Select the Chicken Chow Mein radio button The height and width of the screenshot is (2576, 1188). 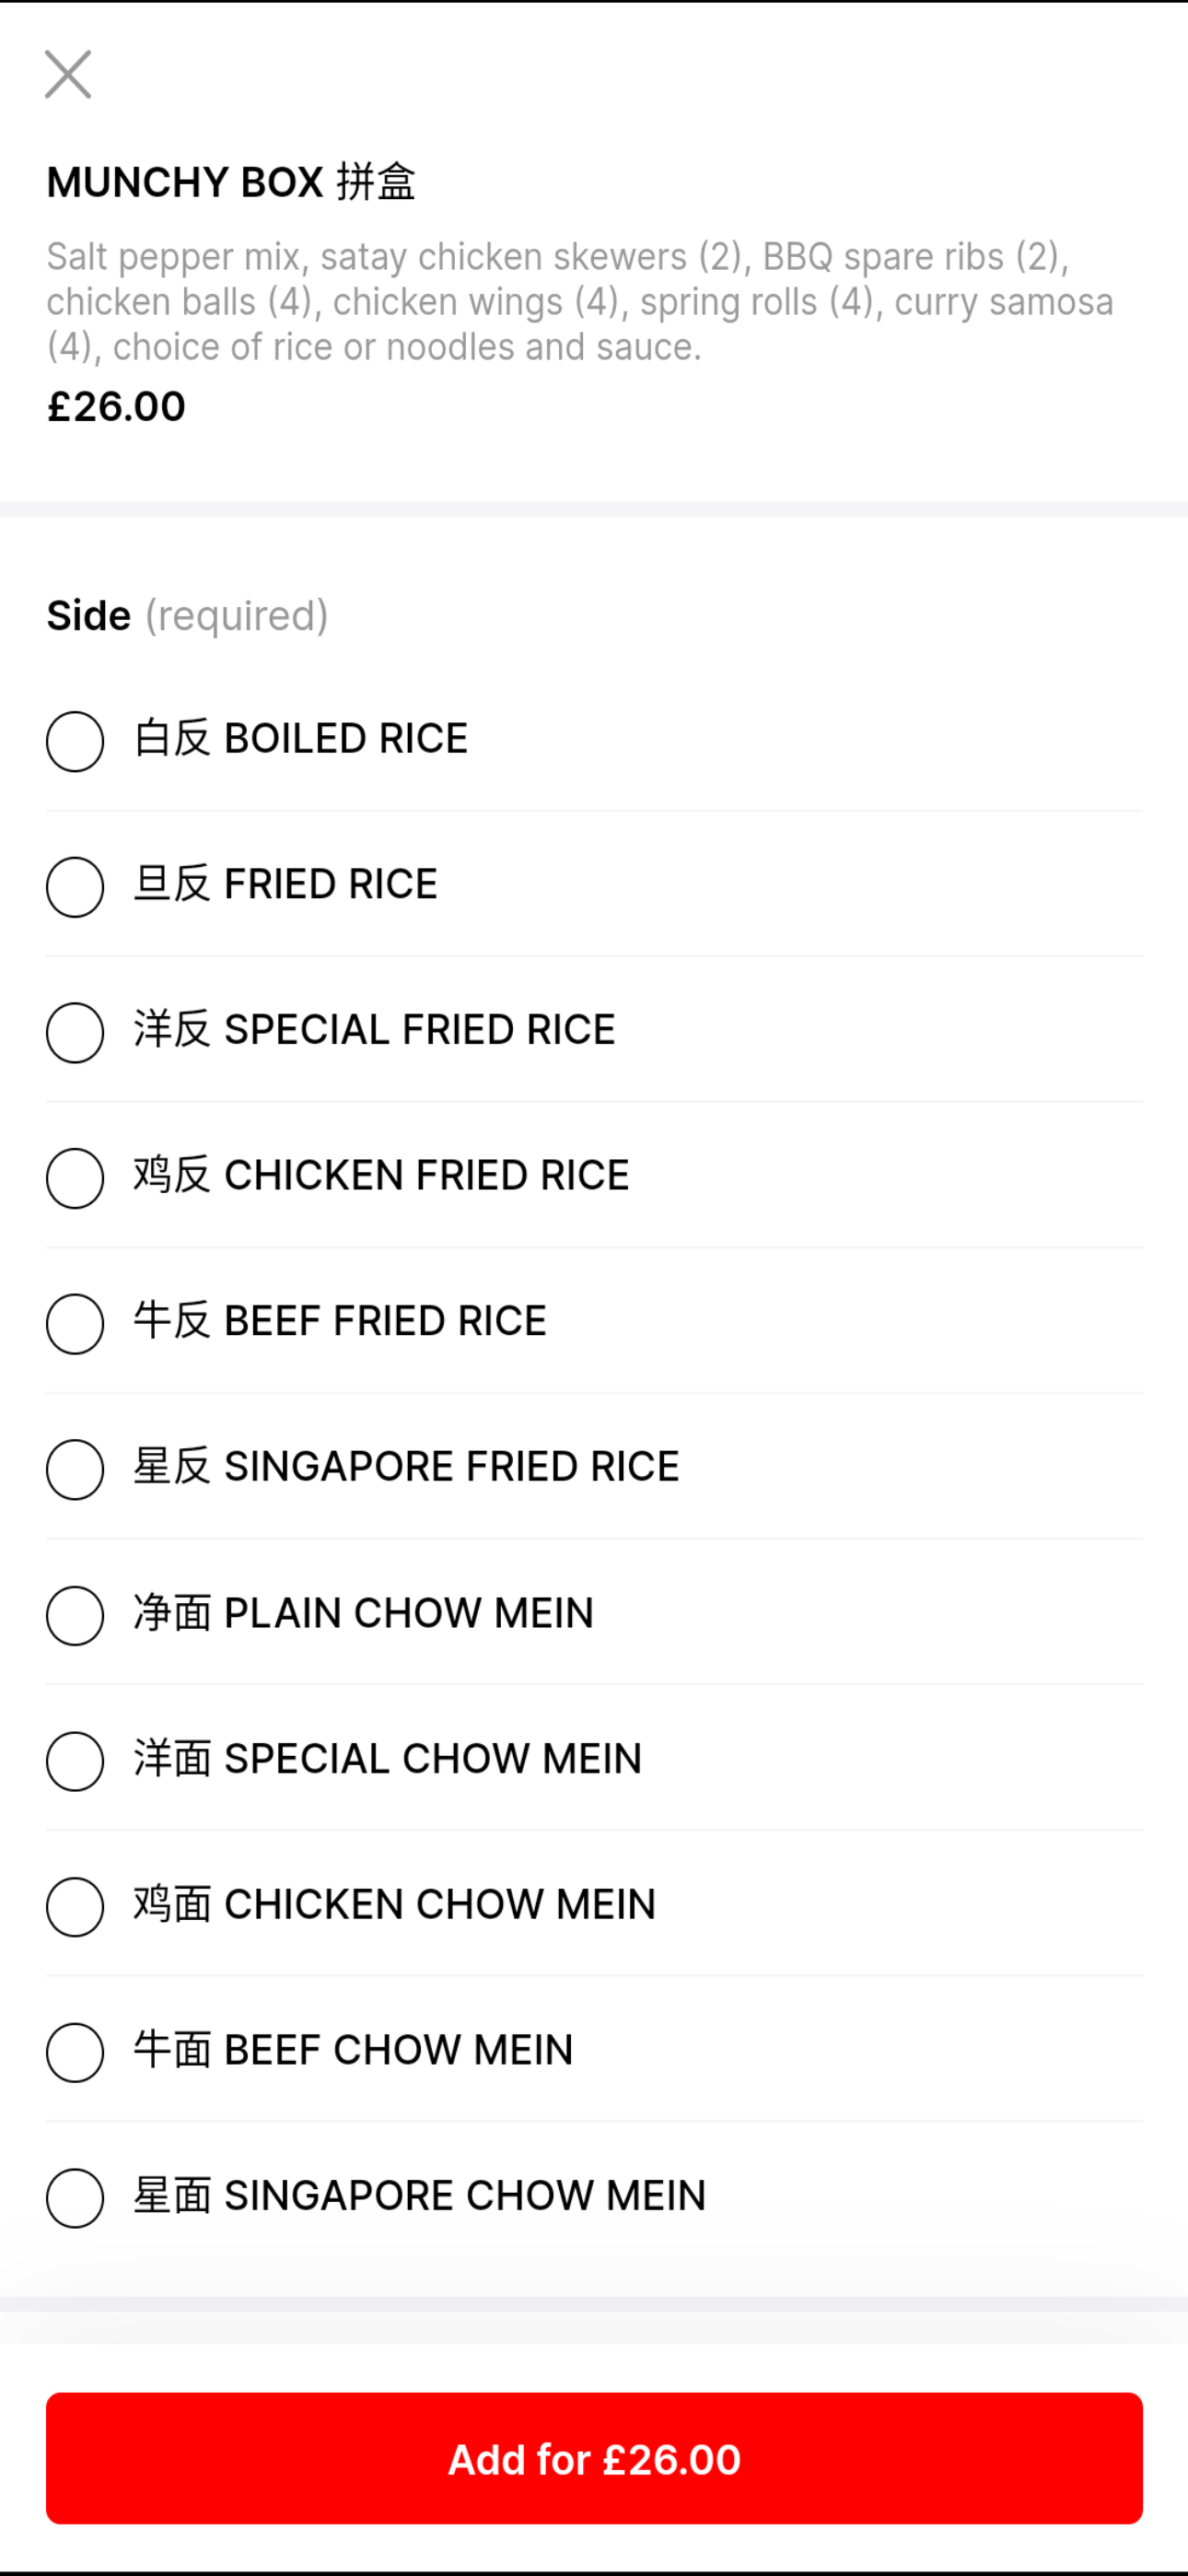click(x=75, y=1906)
